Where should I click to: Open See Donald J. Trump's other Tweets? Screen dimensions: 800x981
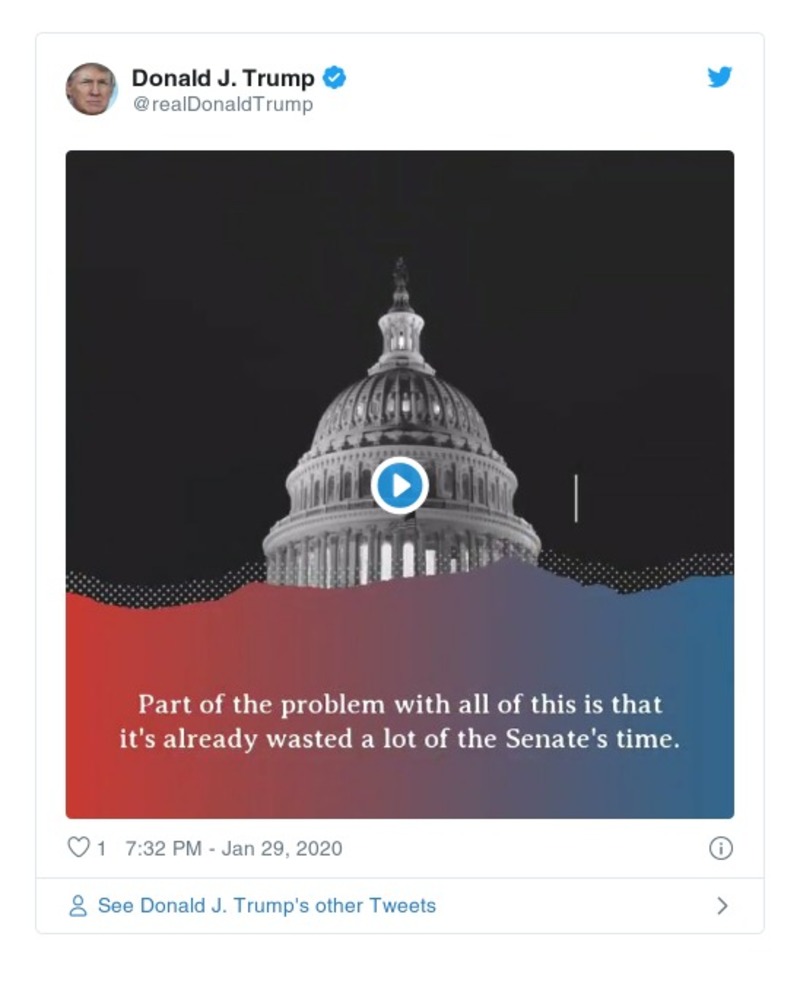[x=265, y=905]
